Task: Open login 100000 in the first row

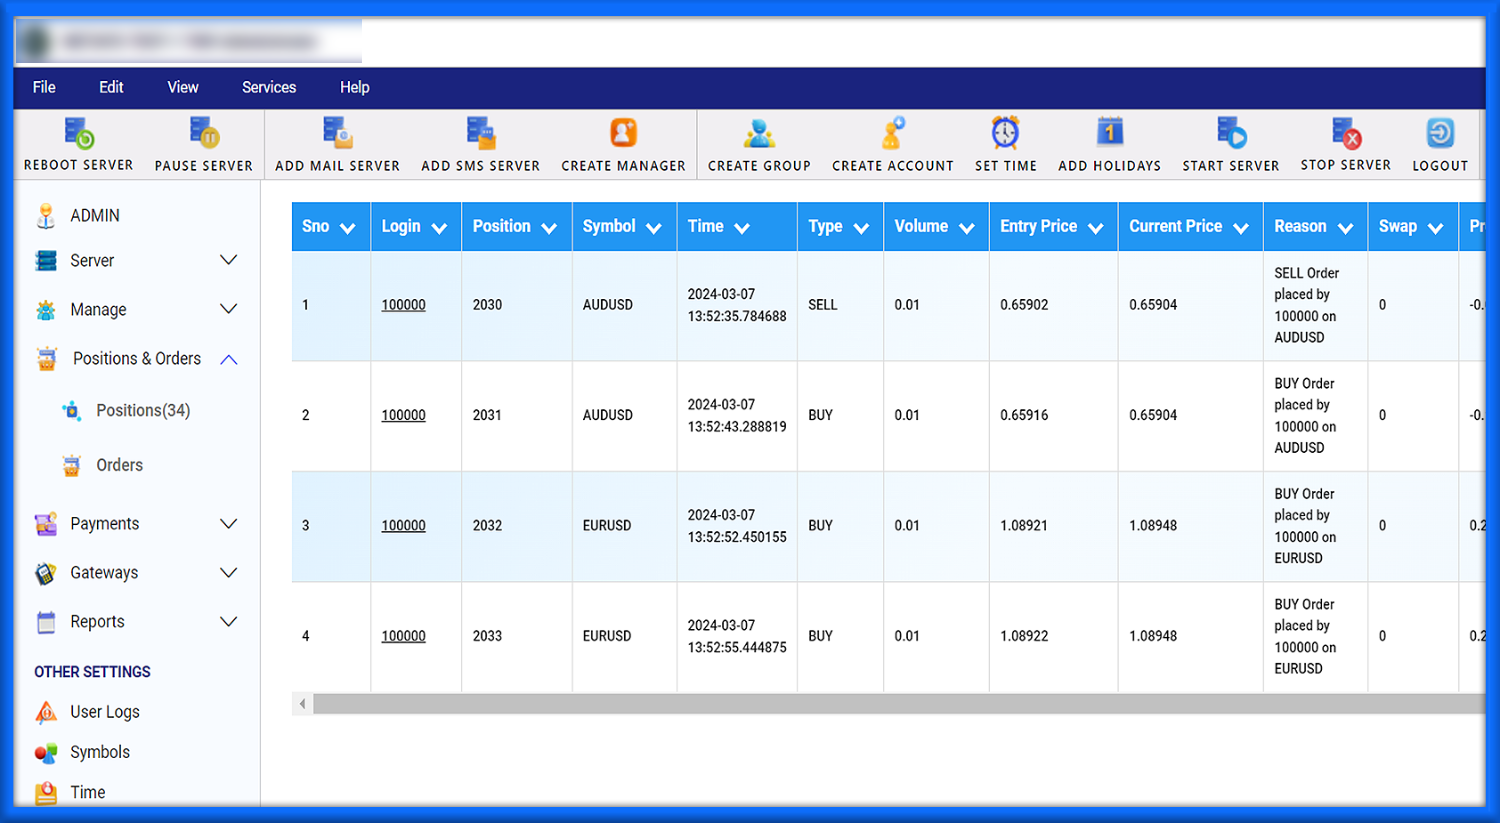Action: click(x=403, y=304)
